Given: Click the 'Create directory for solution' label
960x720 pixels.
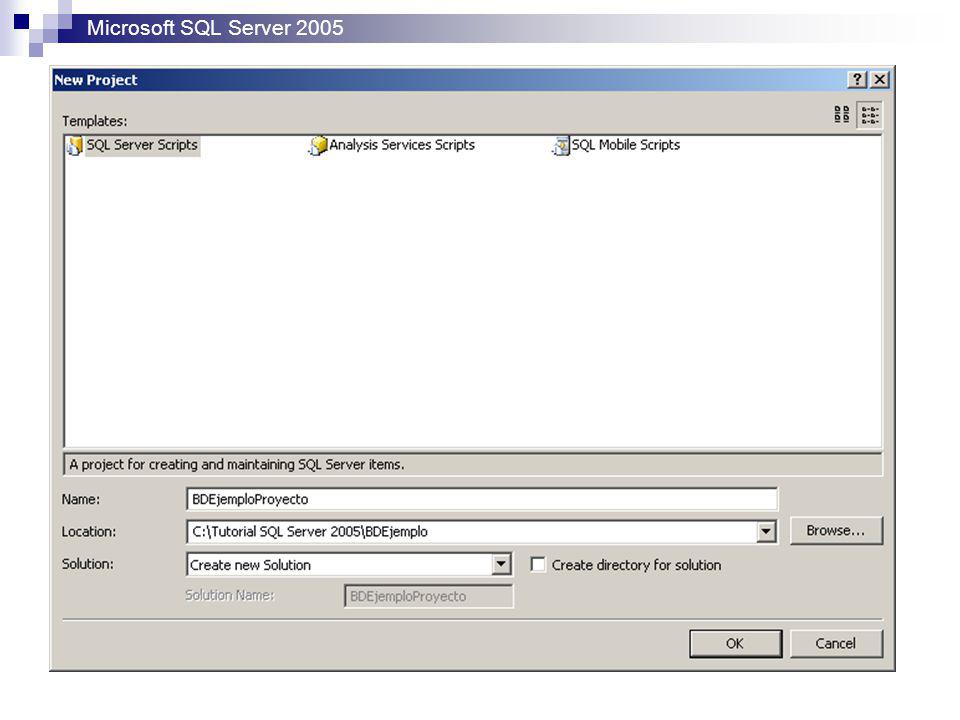Looking at the screenshot, I should point(636,565).
